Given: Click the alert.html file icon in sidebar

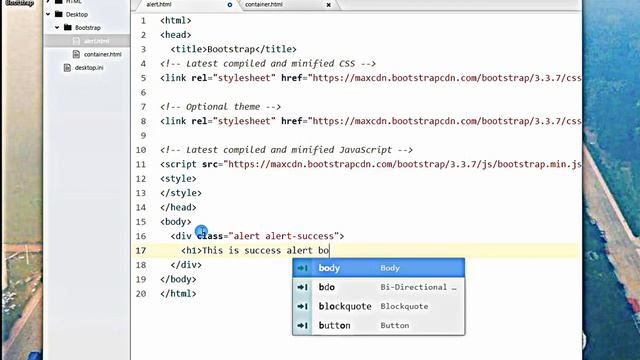Looking at the screenshot, I should pyautogui.click(x=76, y=41).
